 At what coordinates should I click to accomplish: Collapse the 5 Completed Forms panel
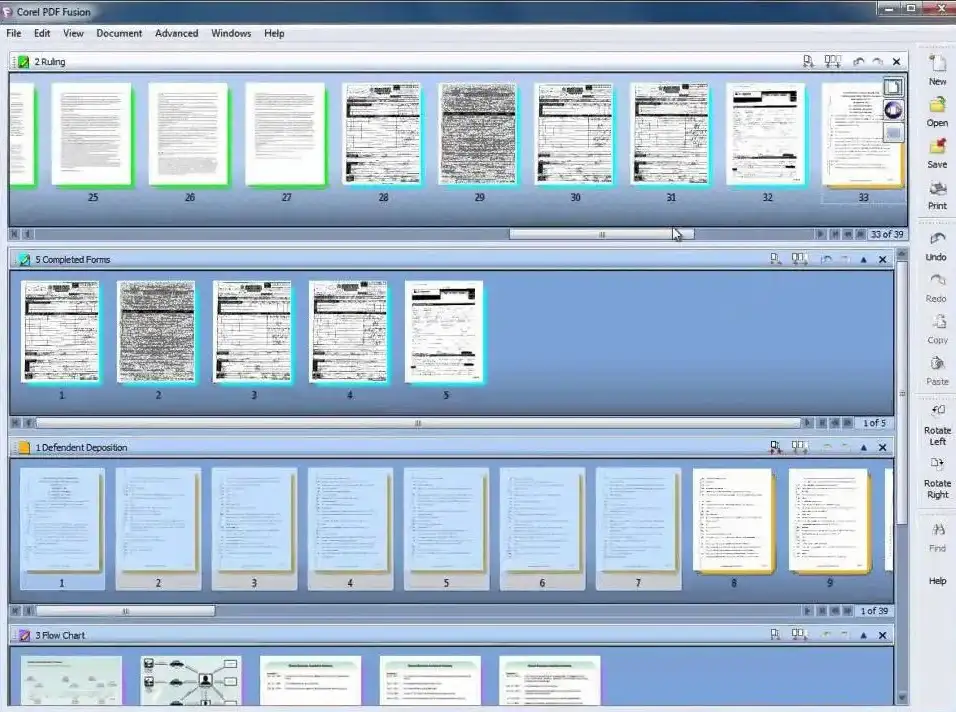click(863, 260)
